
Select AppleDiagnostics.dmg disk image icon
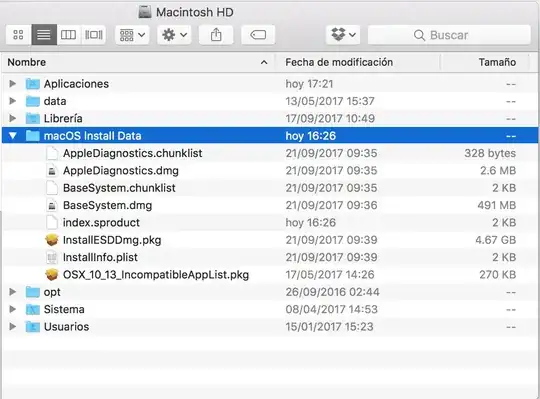click(52, 171)
